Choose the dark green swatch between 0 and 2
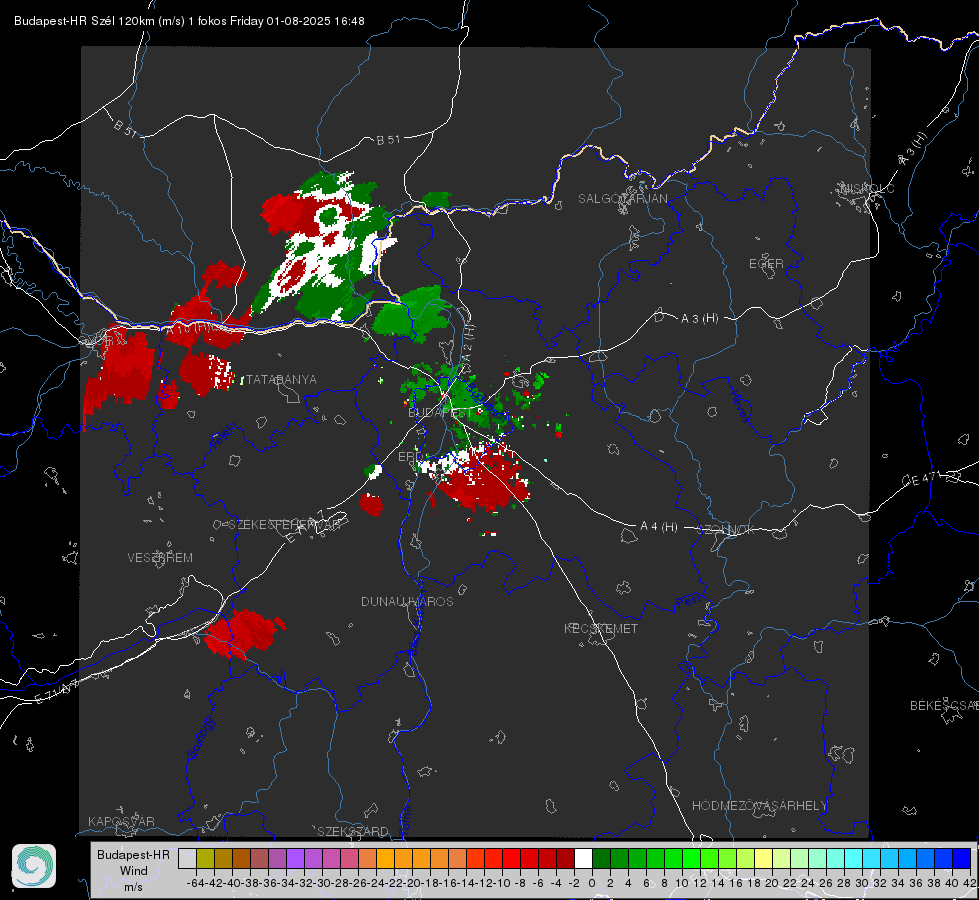 601,859
